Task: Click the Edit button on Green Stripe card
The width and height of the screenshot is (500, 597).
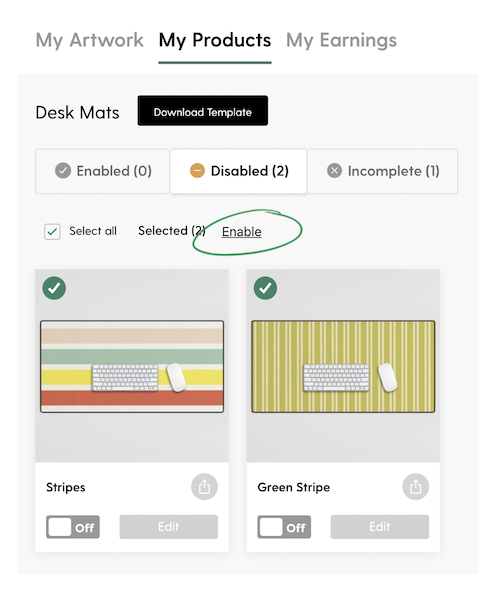Action: point(380,527)
